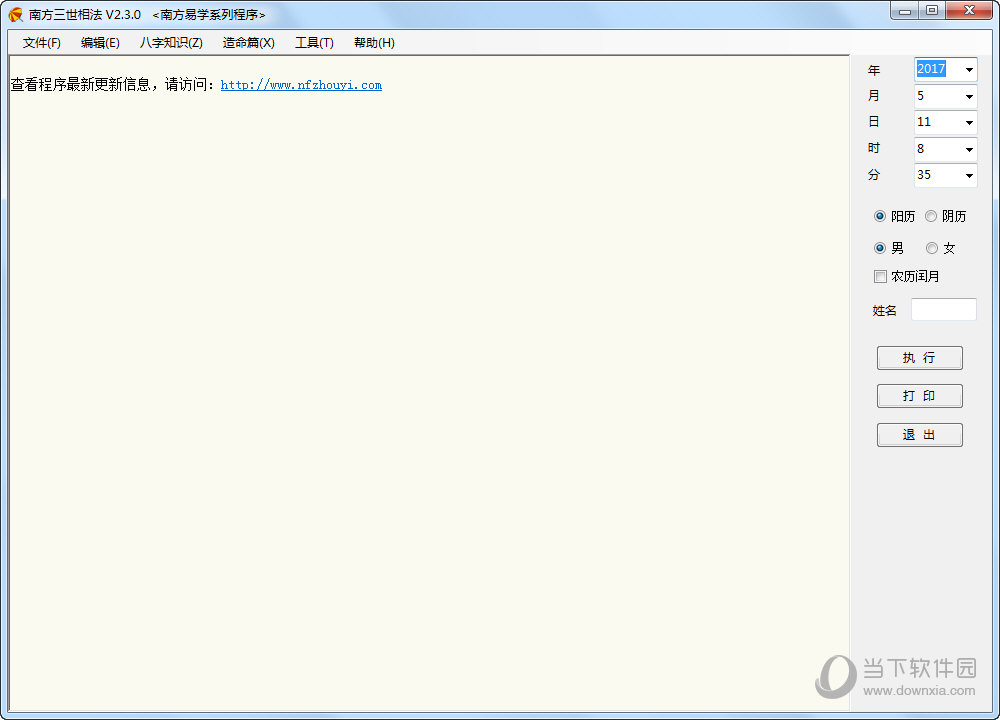The height and width of the screenshot is (720, 1000).
Task: Close the 南方三世相法 window
Action: coord(969,11)
